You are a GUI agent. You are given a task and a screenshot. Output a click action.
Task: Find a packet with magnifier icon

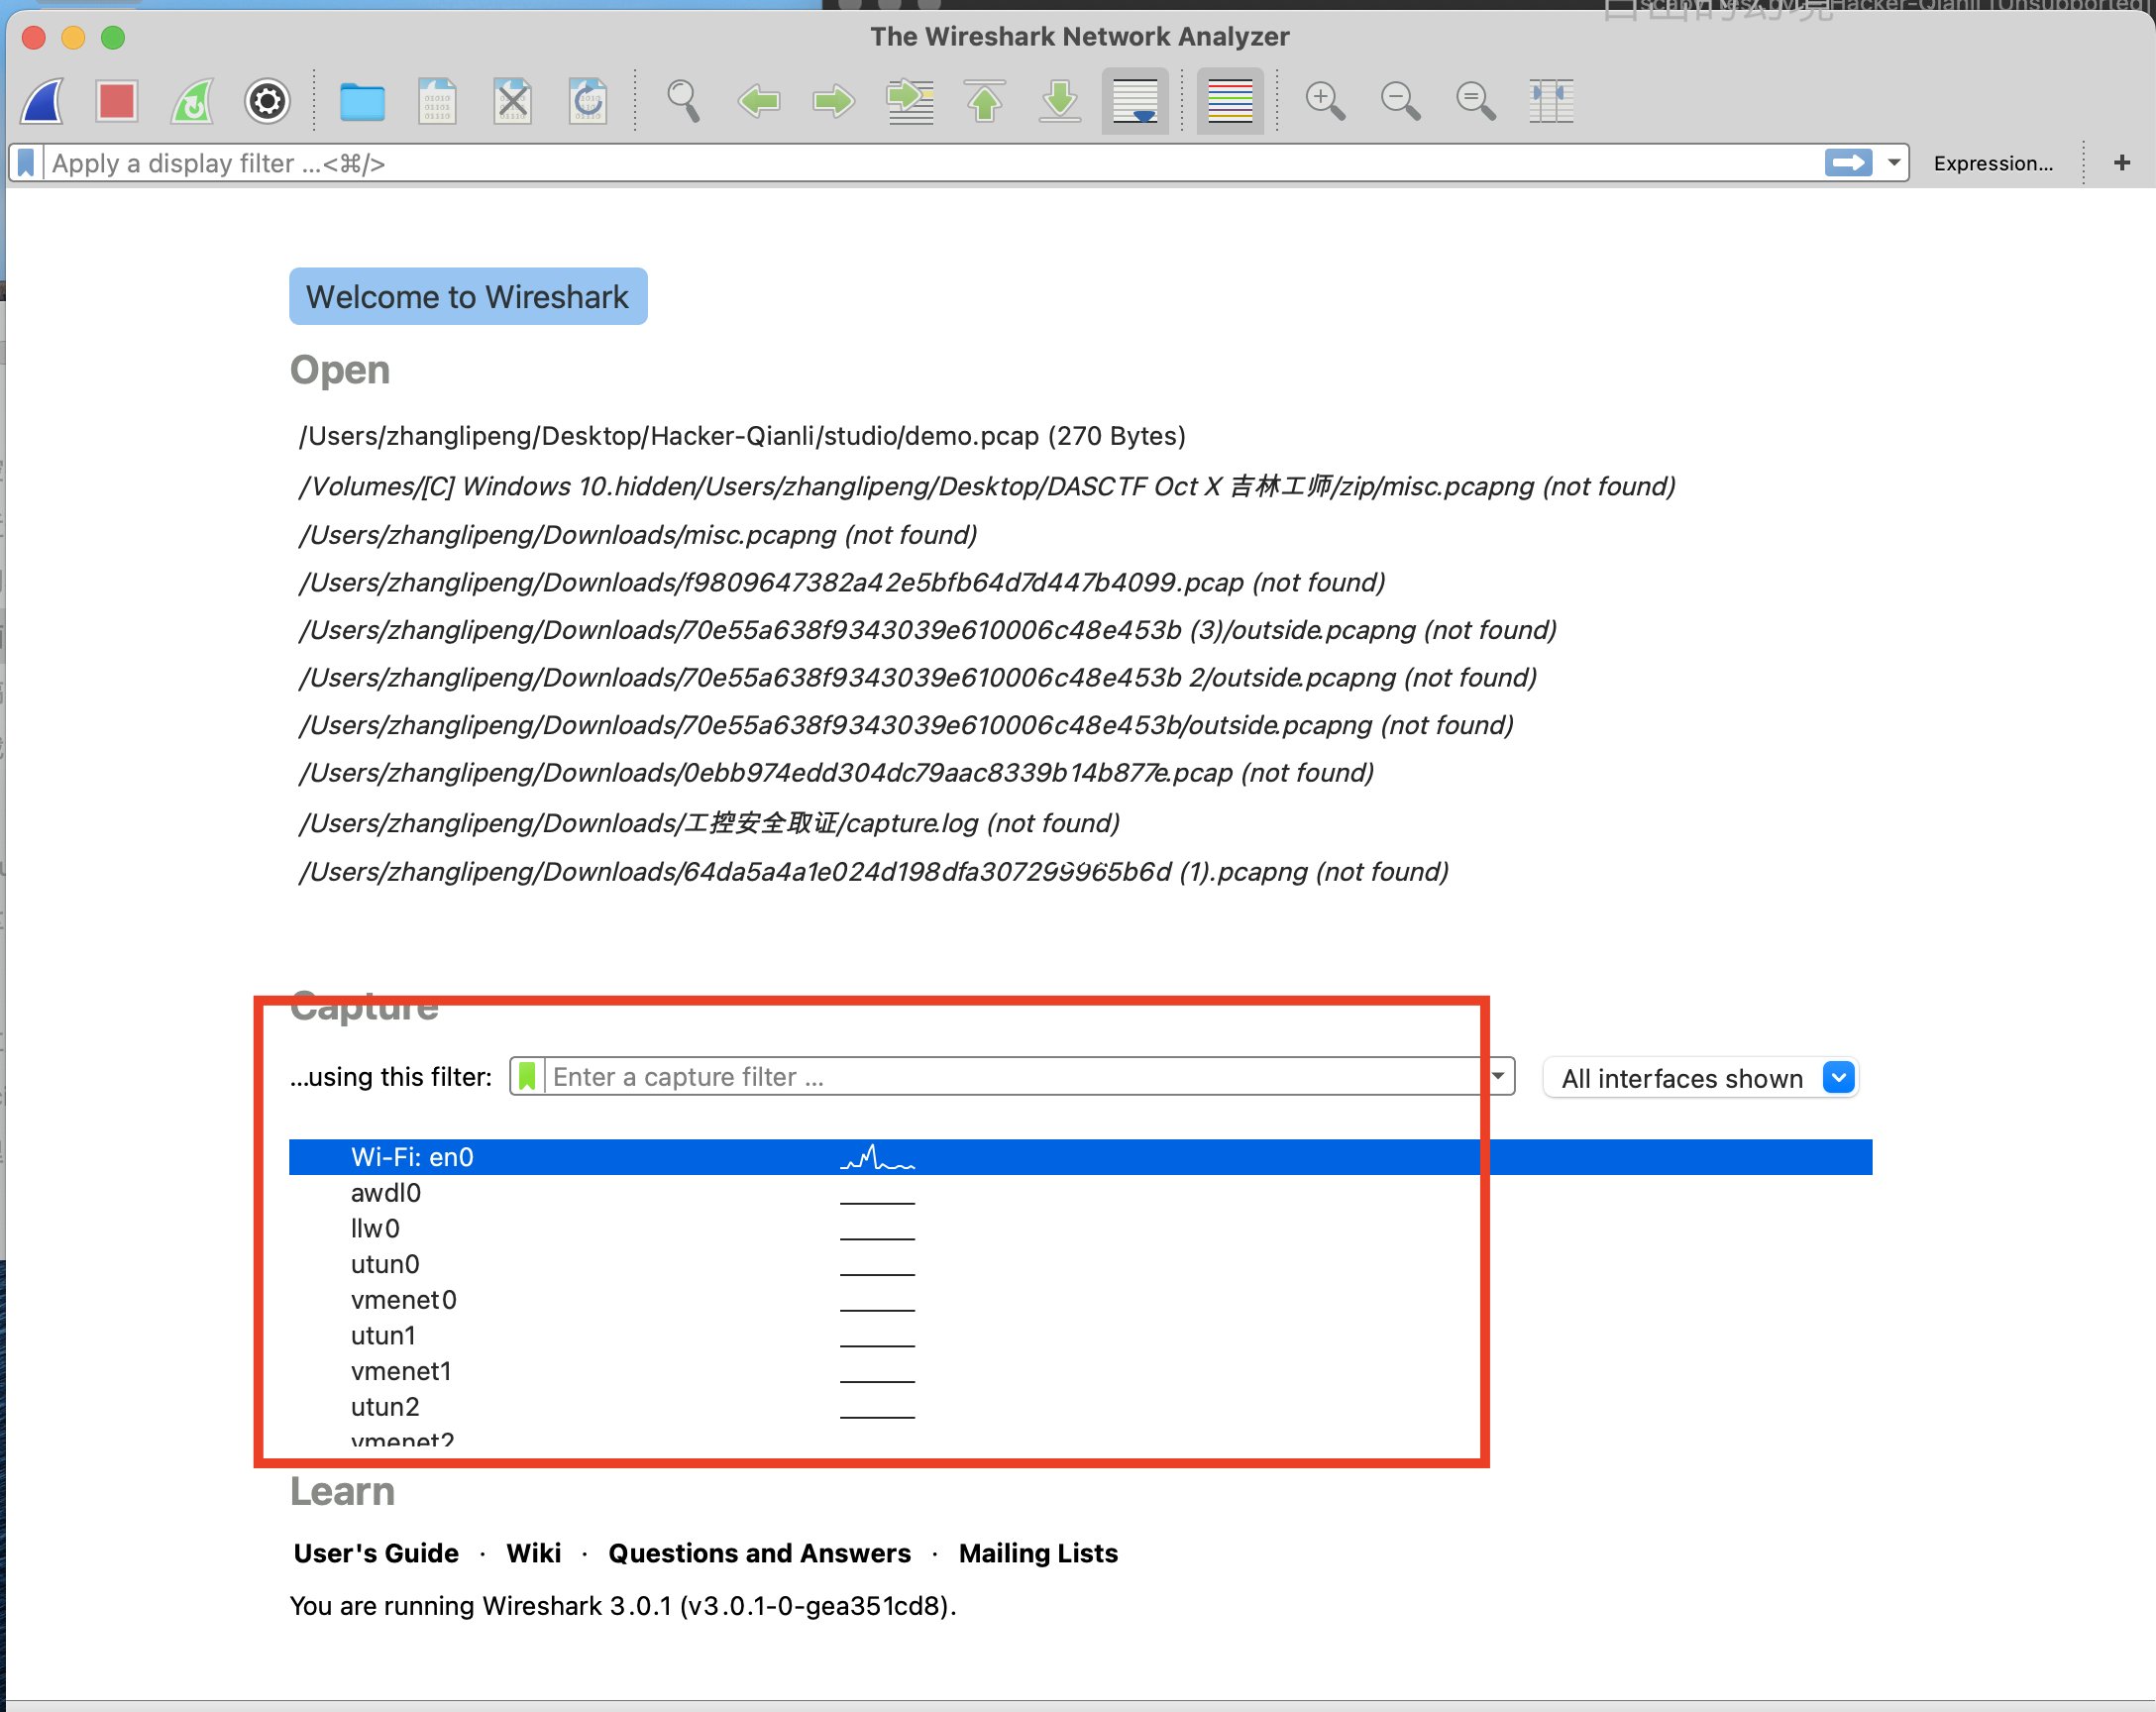click(683, 101)
